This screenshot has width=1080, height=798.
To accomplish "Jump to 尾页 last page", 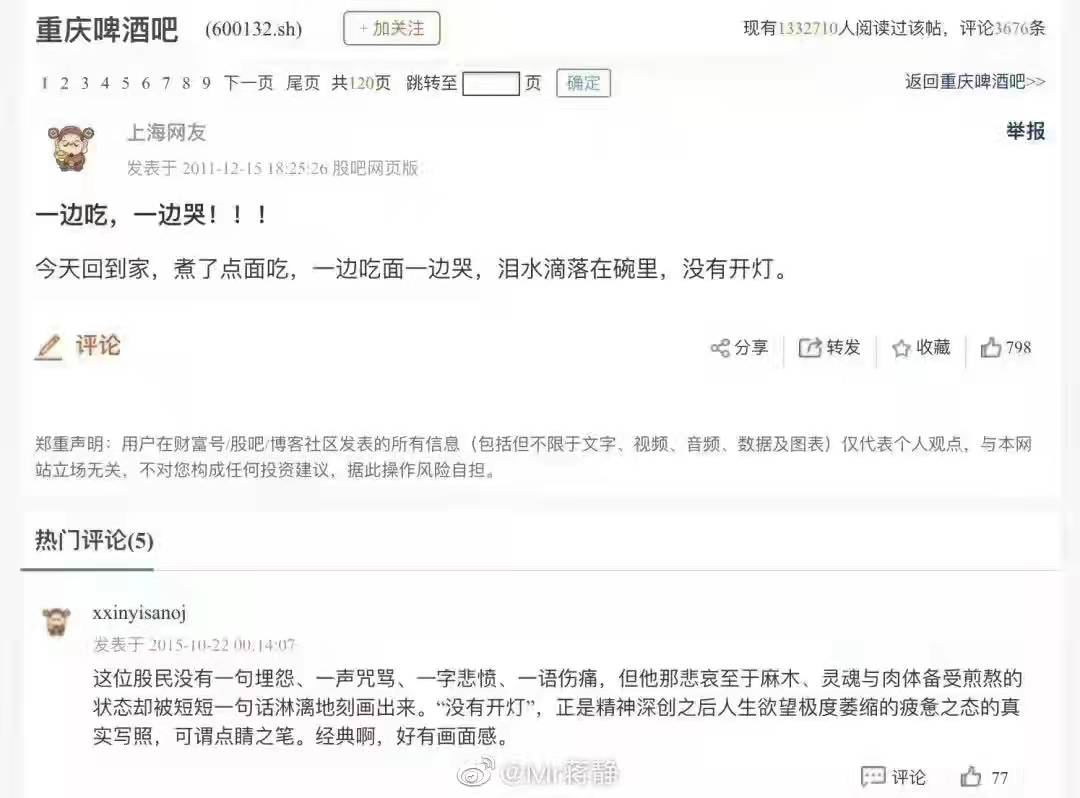I will pyautogui.click(x=303, y=83).
